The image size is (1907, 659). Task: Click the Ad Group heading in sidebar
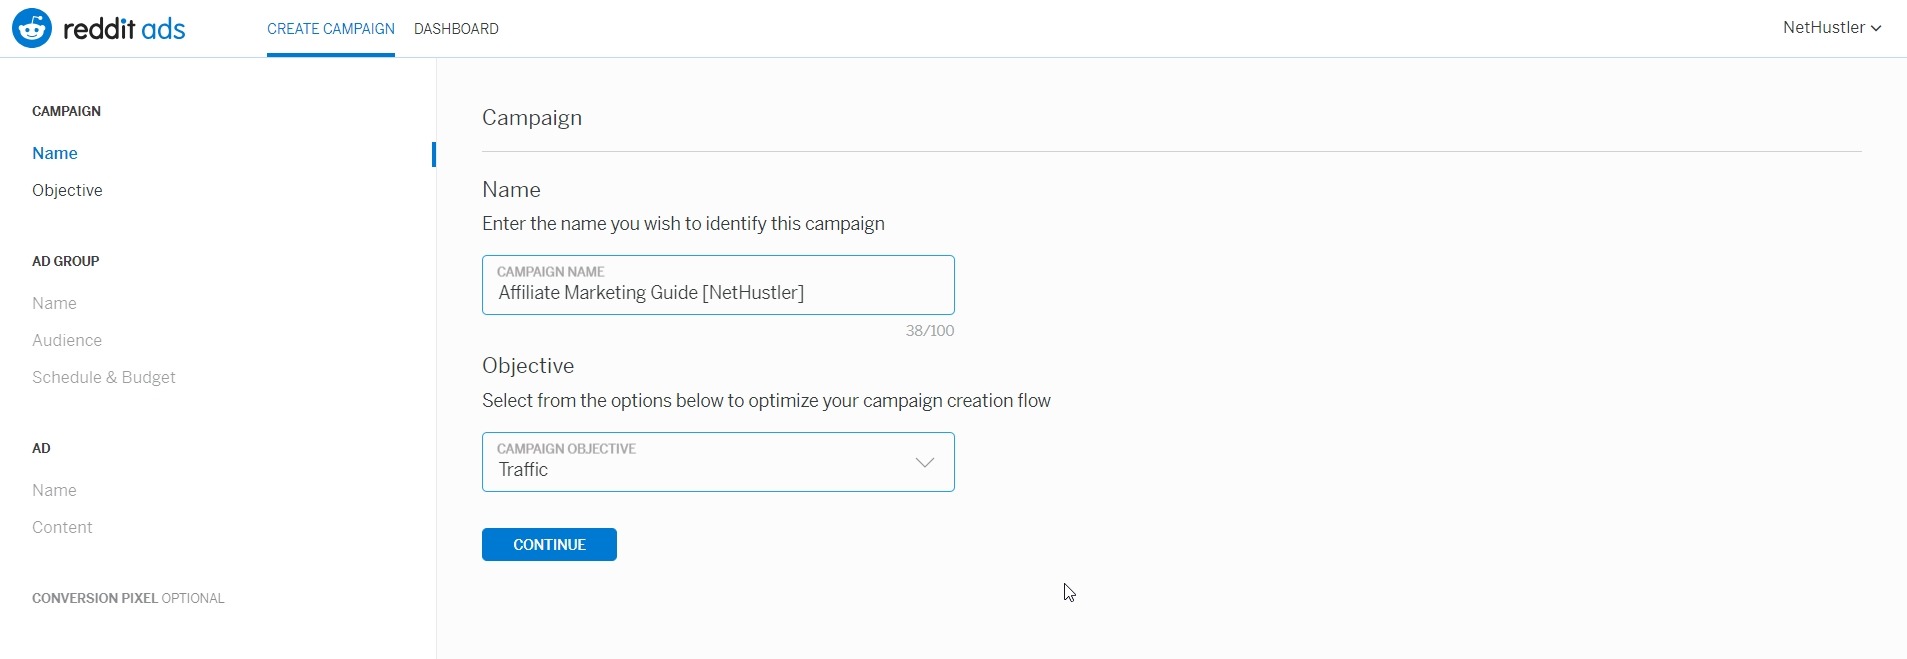pos(66,261)
